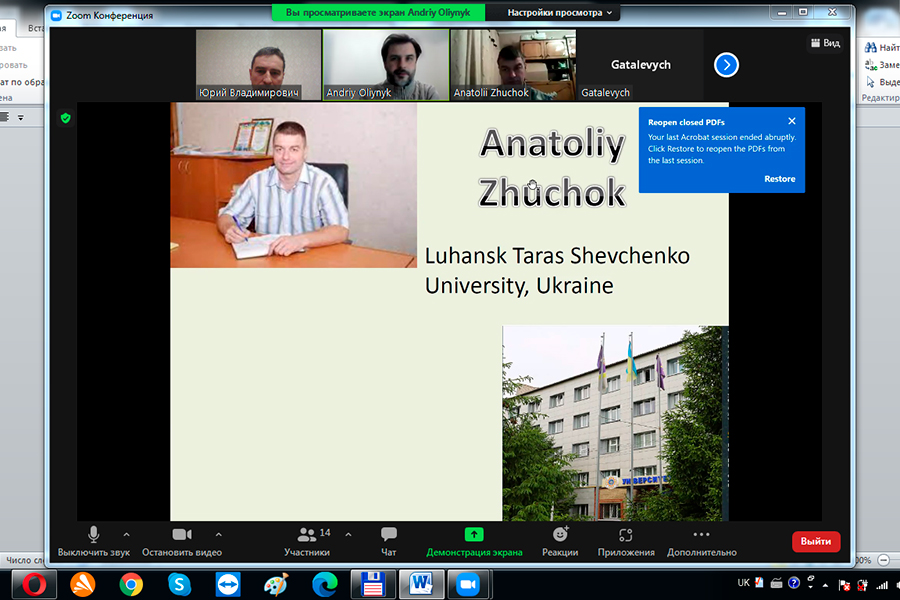Viewport: 900px width, 600px height.
Task: Click the network signal icon in tray
Action: (x=882, y=585)
